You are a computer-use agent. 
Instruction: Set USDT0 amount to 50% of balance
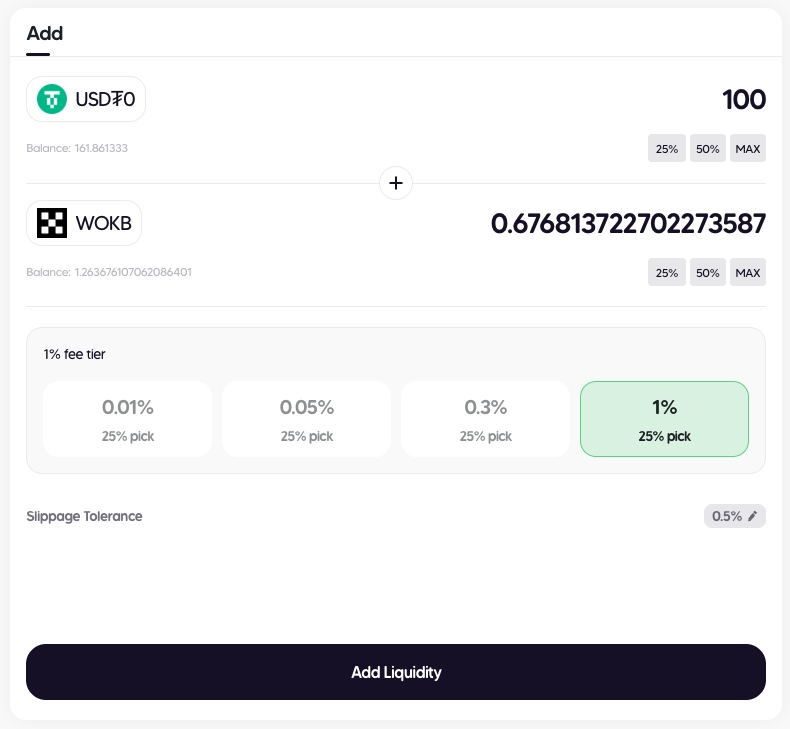(x=708, y=149)
